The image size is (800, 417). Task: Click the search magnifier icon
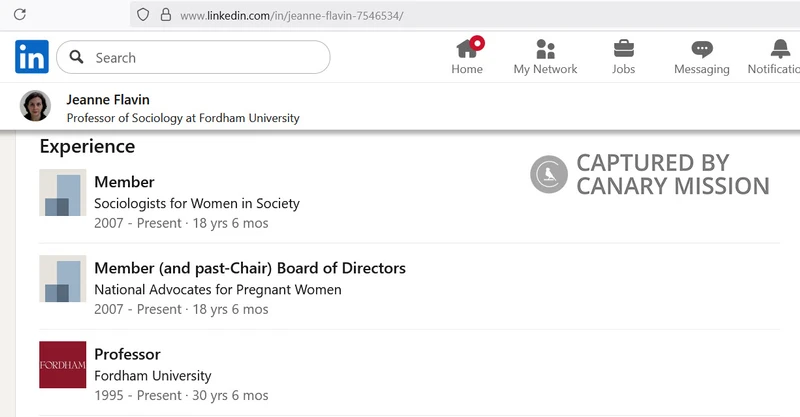click(77, 57)
